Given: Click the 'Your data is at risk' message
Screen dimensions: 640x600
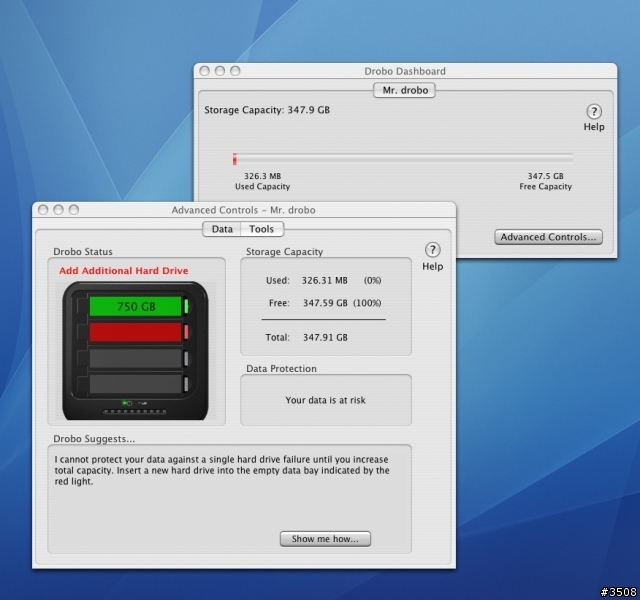Looking at the screenshot, I should 325,400.
